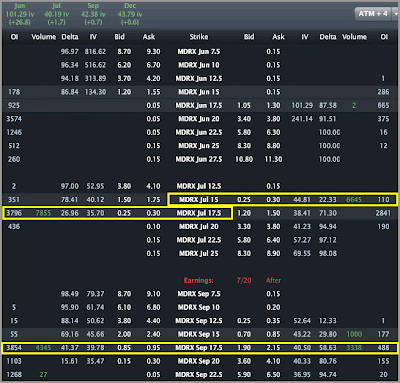400x383 pixels.
Task: Click the put open interest 2841 on Jul 17.5
Action: pos(383,213)
